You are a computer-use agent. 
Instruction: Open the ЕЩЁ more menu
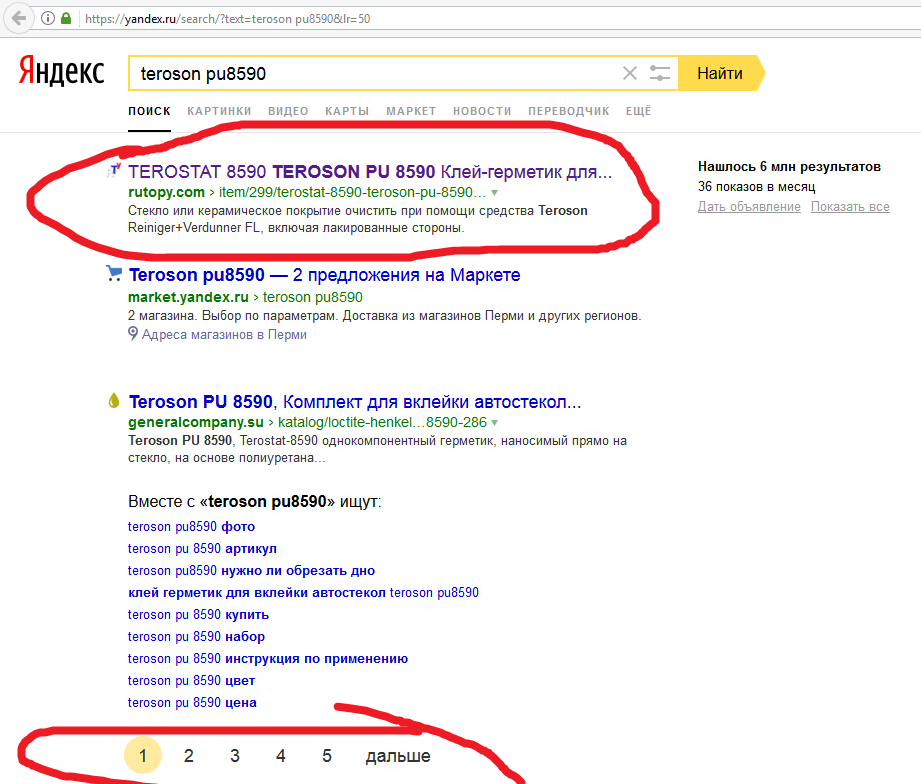[x=638, y=111]
